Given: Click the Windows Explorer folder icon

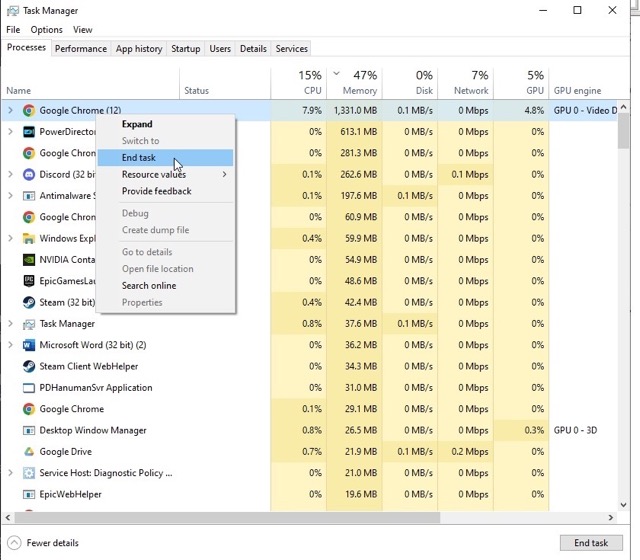Looking at the screenshot, I should point(29,238).
